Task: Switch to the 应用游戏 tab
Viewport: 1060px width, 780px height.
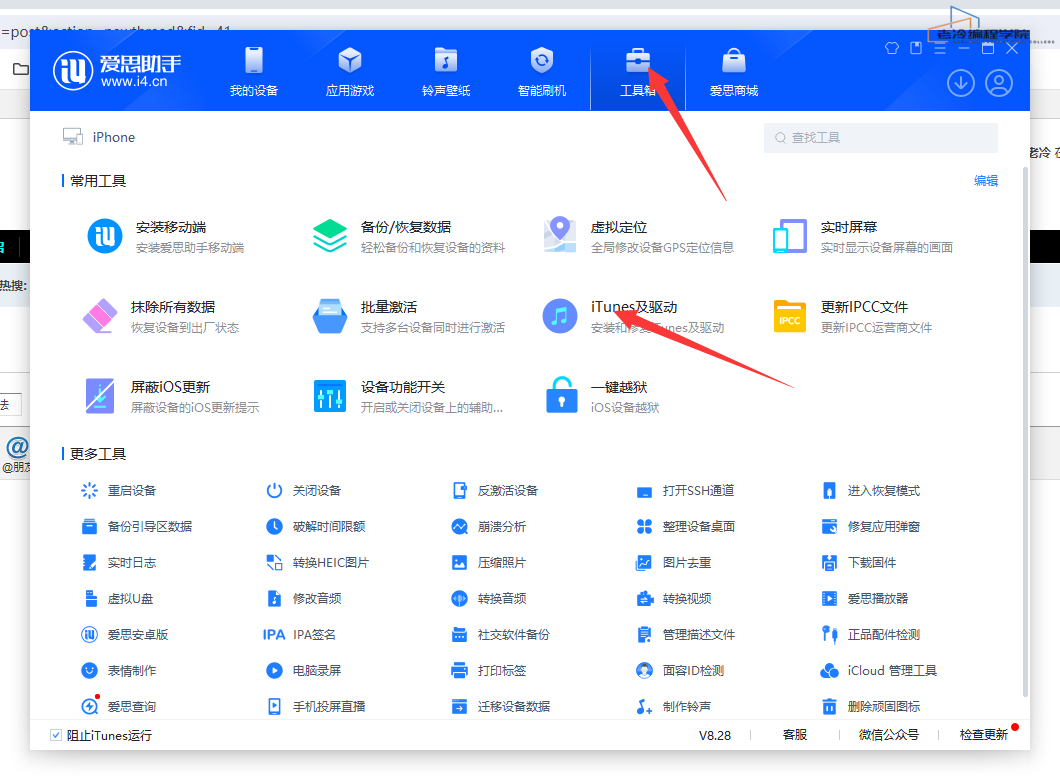Action: click(x=350, y=72)
